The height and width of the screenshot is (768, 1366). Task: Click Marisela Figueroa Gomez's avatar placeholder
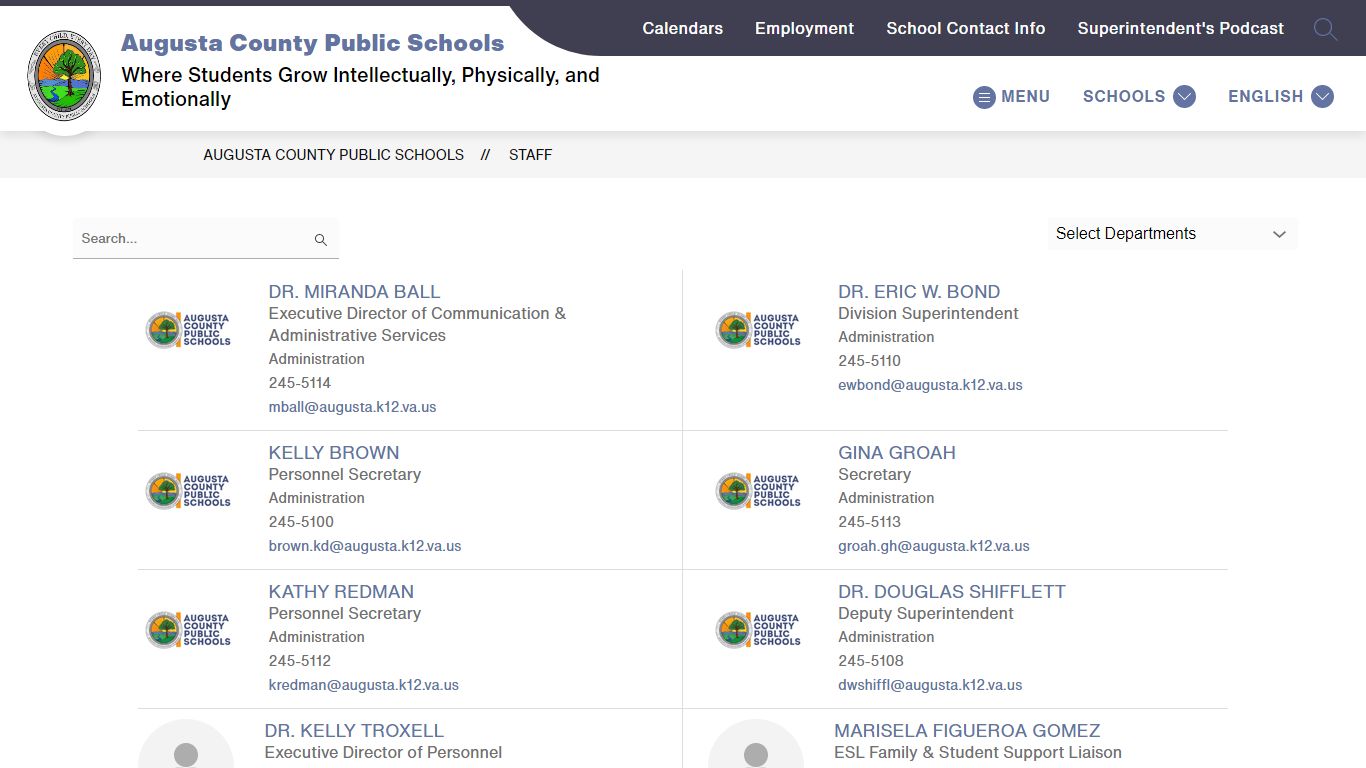click(x=756, y=744)
